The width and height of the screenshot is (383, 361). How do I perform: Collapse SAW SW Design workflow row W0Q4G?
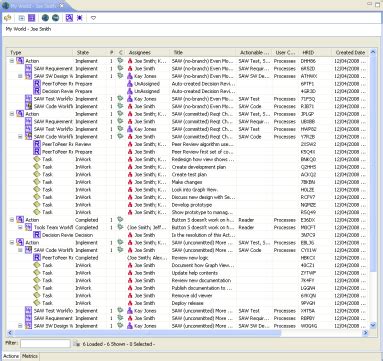point(20,326)
